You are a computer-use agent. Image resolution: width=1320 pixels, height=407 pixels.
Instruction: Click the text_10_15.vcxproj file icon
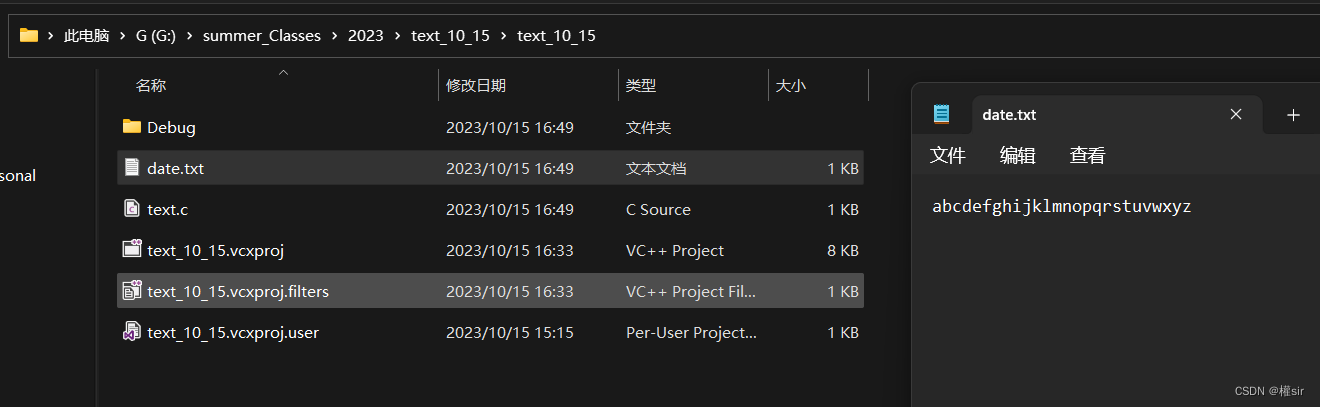(x=131, y=249)
